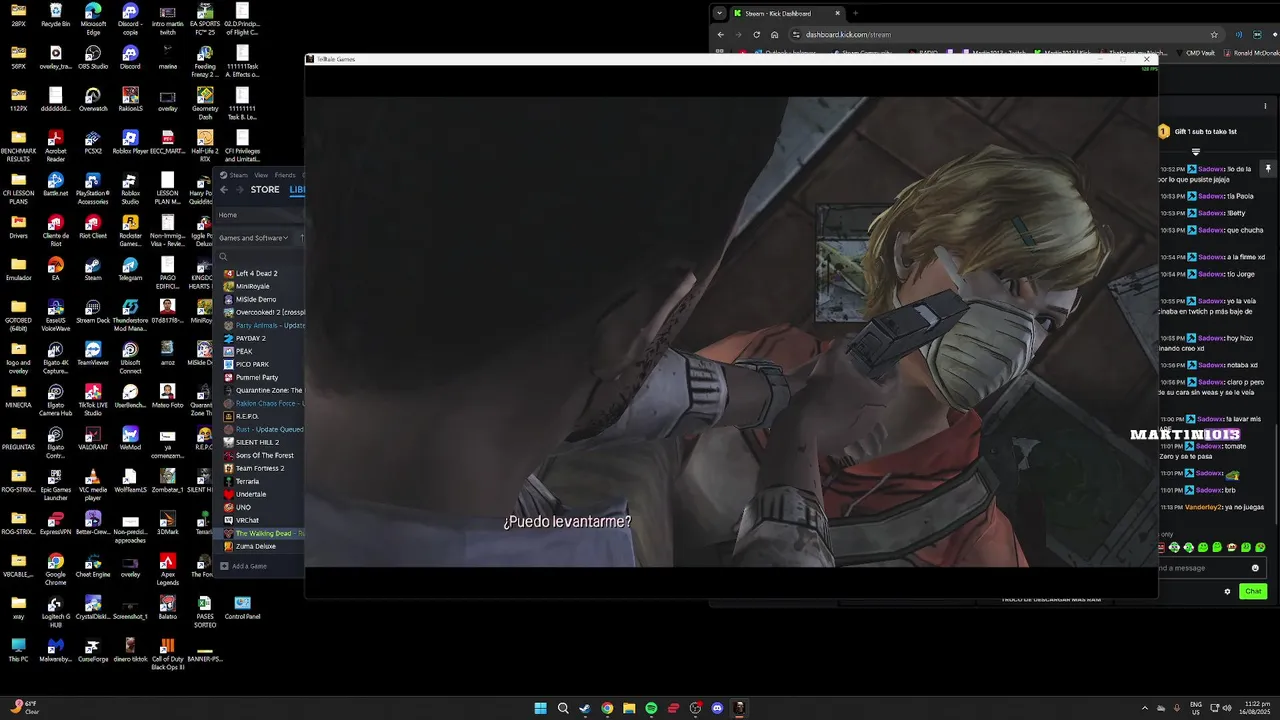Select Left 4 Dead 2 in library
Image resolution: width=1280 pixels, height=720 pixels.
(x=256, y=273)
